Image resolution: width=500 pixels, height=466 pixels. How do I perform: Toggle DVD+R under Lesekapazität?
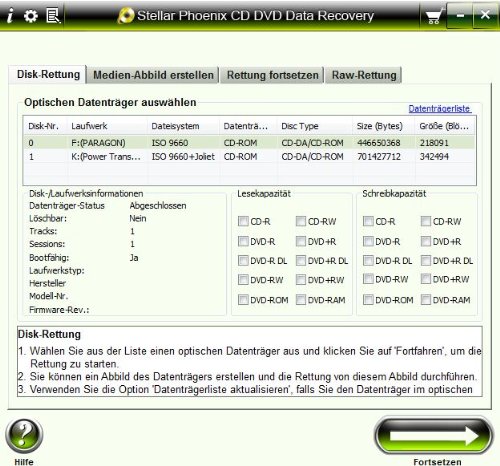[x=301, y=241]
